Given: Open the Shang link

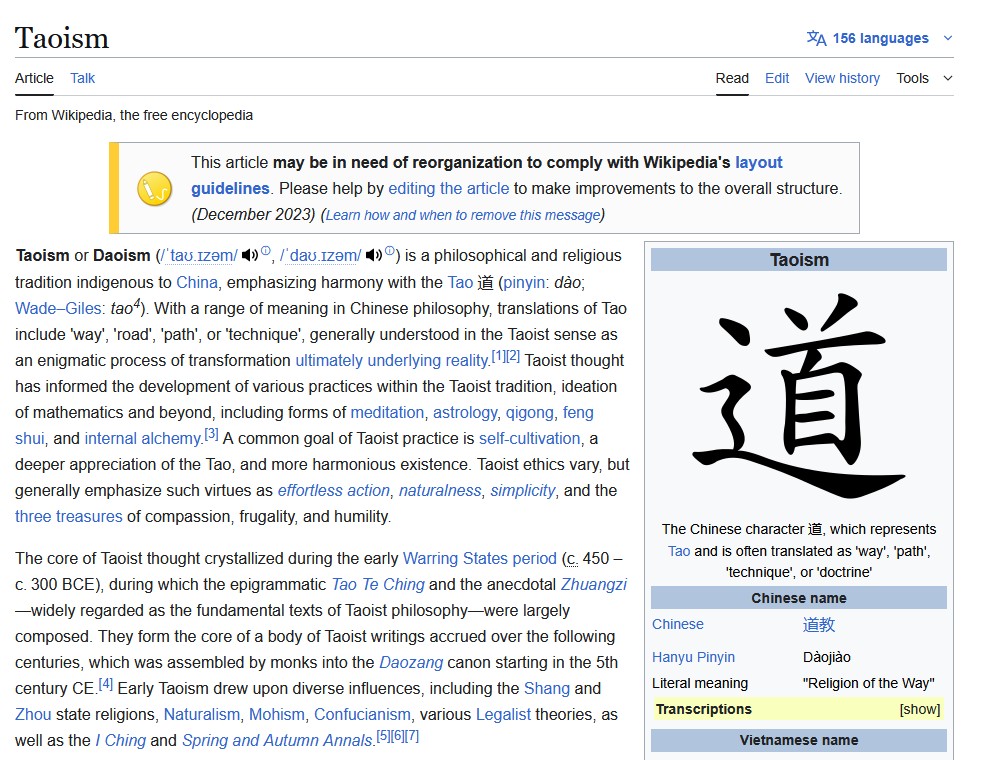Looking at the screenshot, I should point(547,688).
